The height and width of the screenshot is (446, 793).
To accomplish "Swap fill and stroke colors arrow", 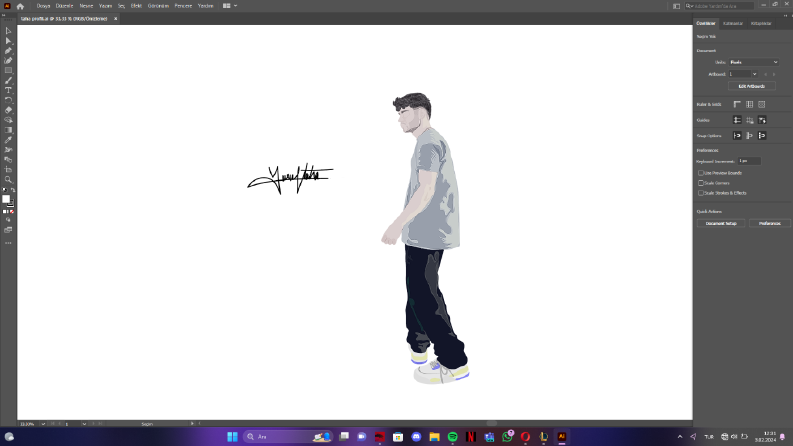I will (x=13, y=190).
